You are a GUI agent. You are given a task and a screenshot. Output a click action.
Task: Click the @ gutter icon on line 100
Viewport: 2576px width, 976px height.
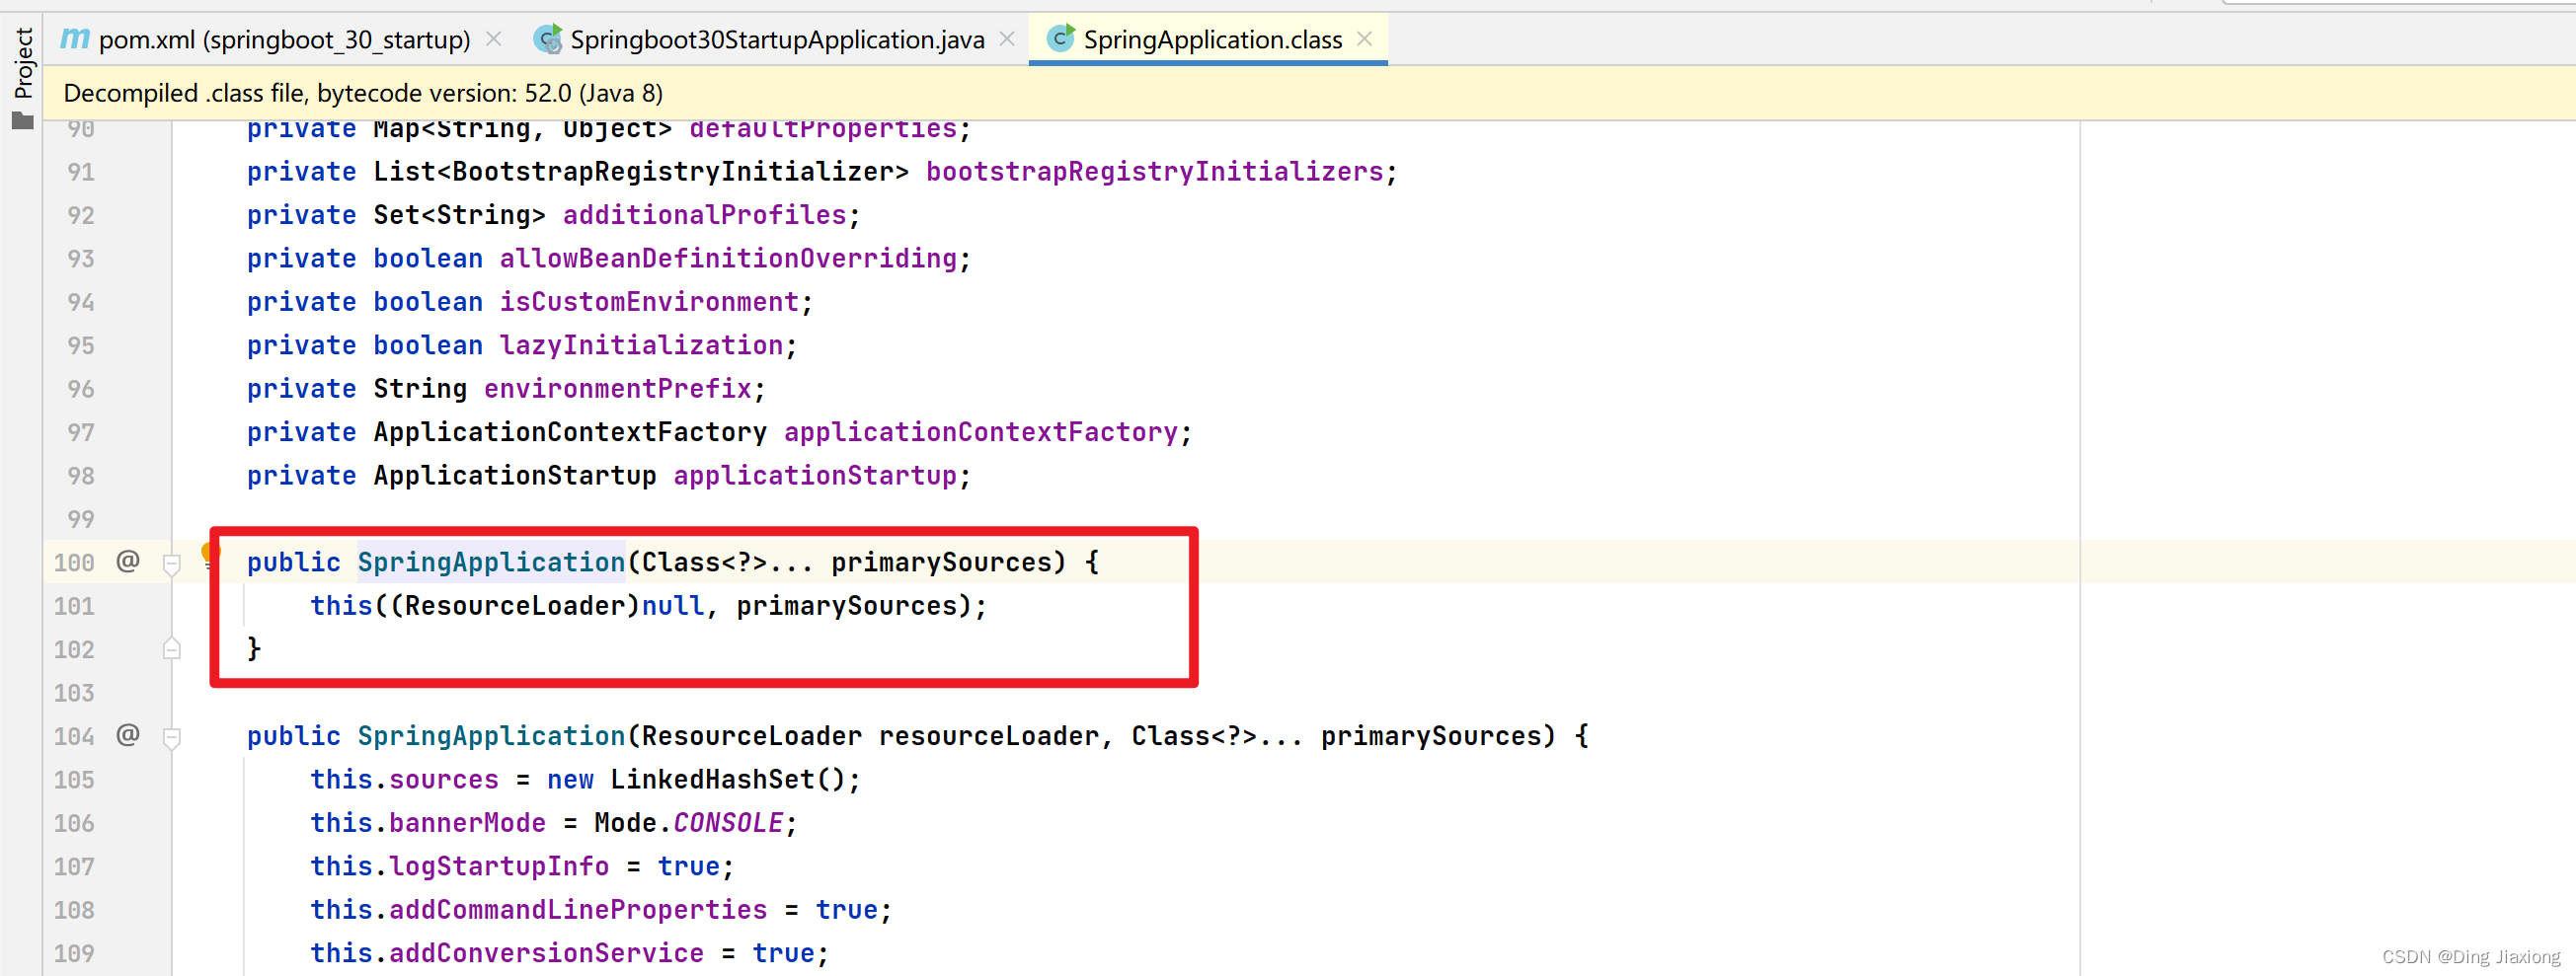click(x=128, y=561)
